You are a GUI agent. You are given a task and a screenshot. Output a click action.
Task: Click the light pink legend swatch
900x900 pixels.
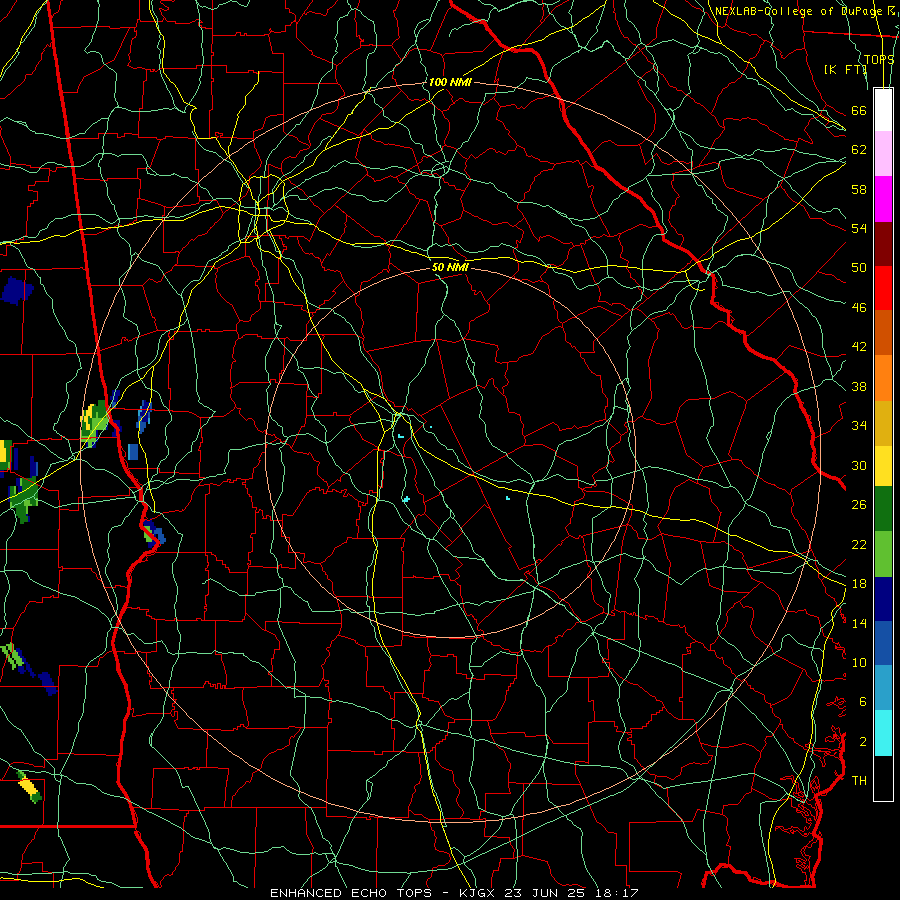coord(883,153)
